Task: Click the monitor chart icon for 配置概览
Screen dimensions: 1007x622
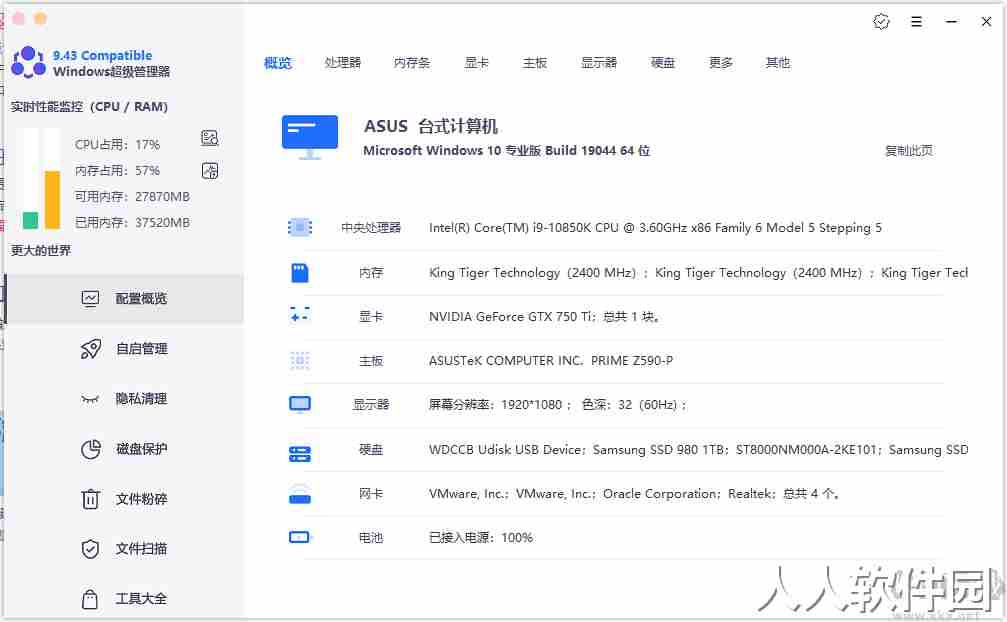Action: point(91,298)
